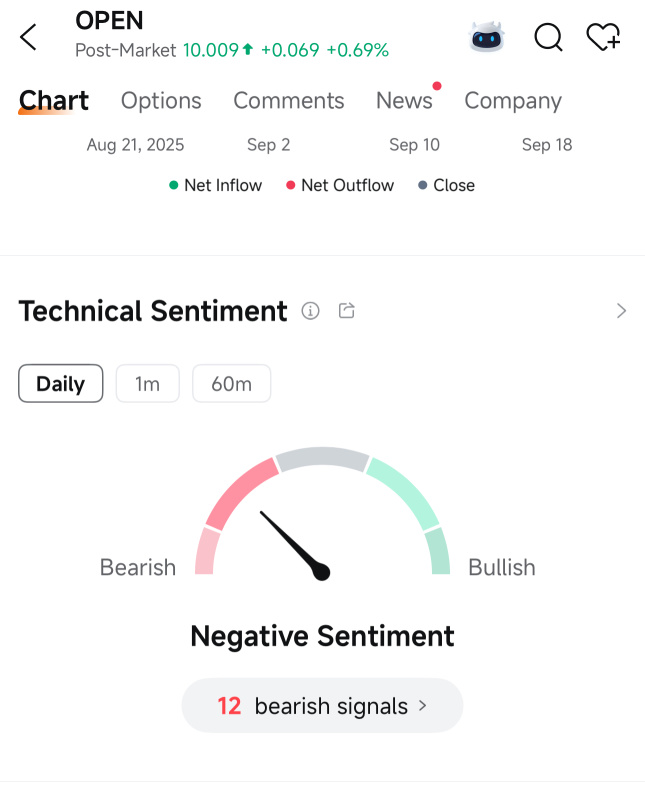Switch to the Comments tab
The image size is (645, 791).
point(288,101)
